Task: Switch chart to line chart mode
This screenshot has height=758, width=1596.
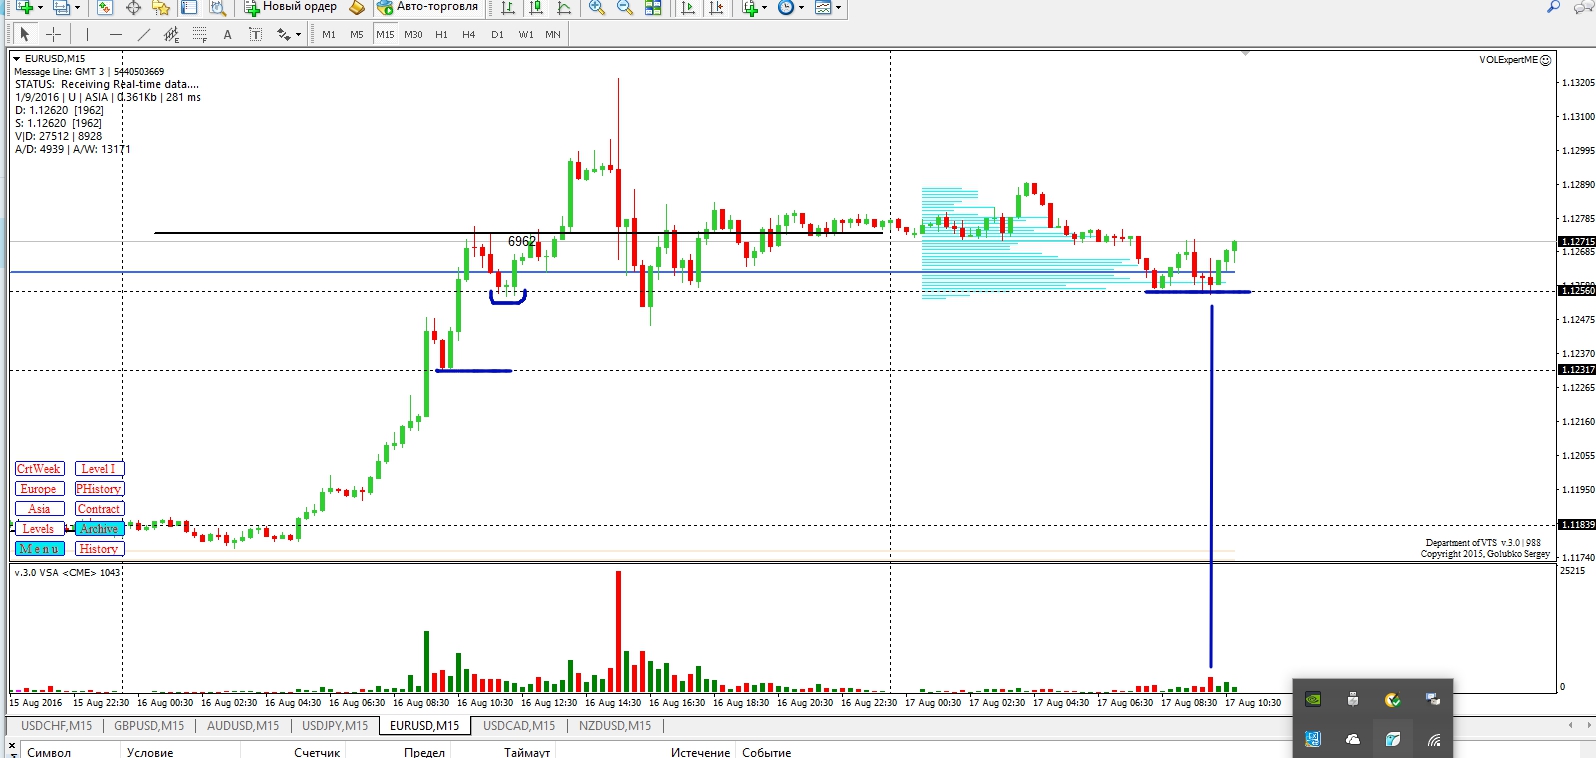Action: [x=564, y=7]
